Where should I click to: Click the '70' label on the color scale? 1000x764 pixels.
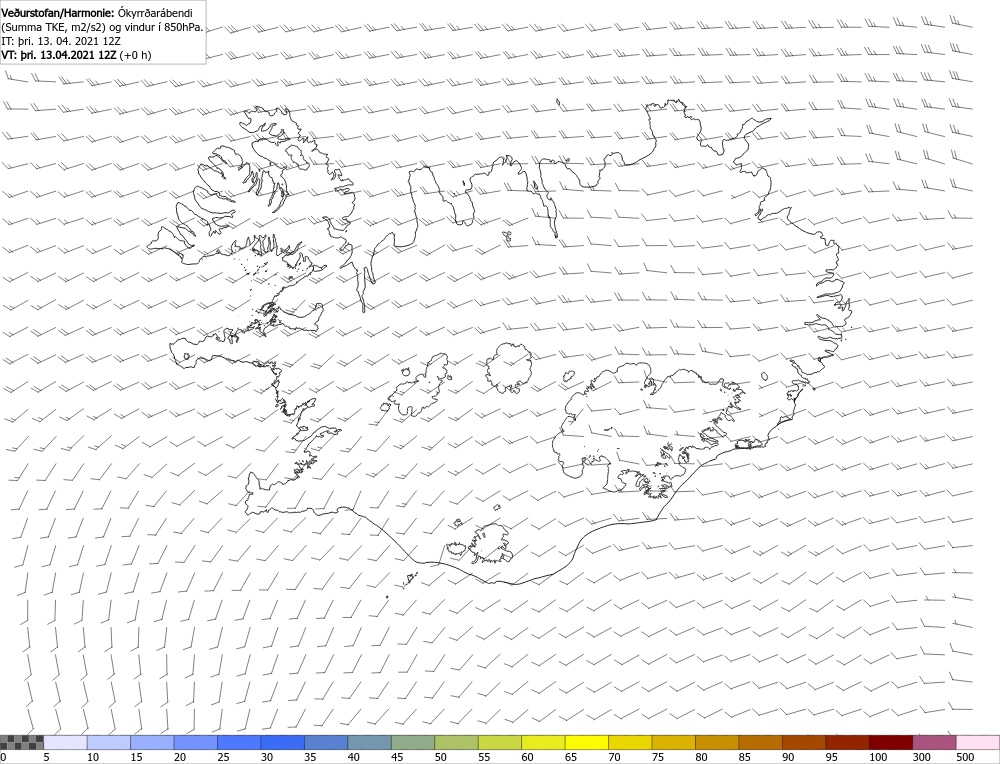615,757
